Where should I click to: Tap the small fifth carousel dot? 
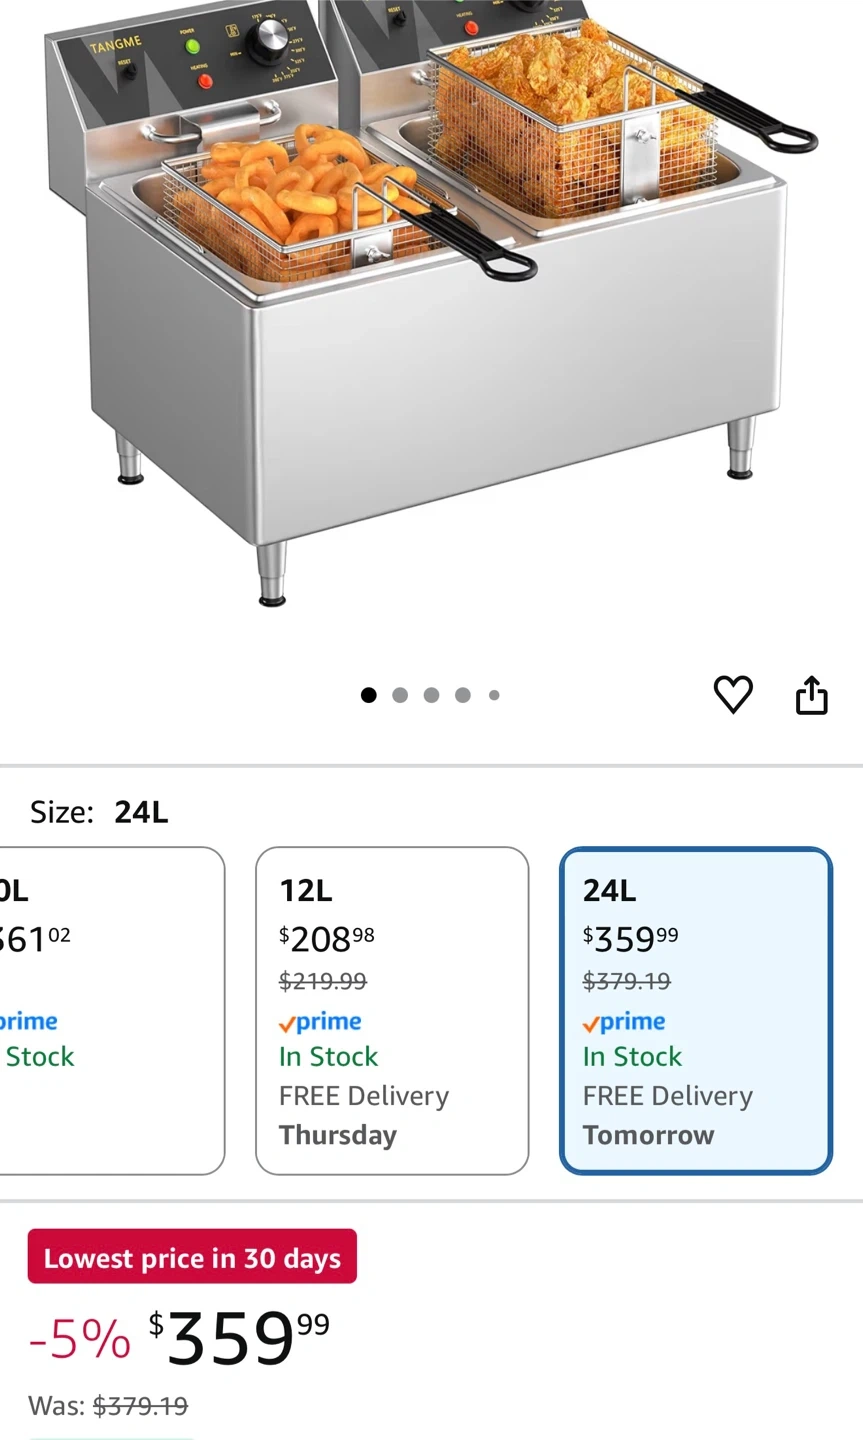pyautogui.click(x=494, y=695)
